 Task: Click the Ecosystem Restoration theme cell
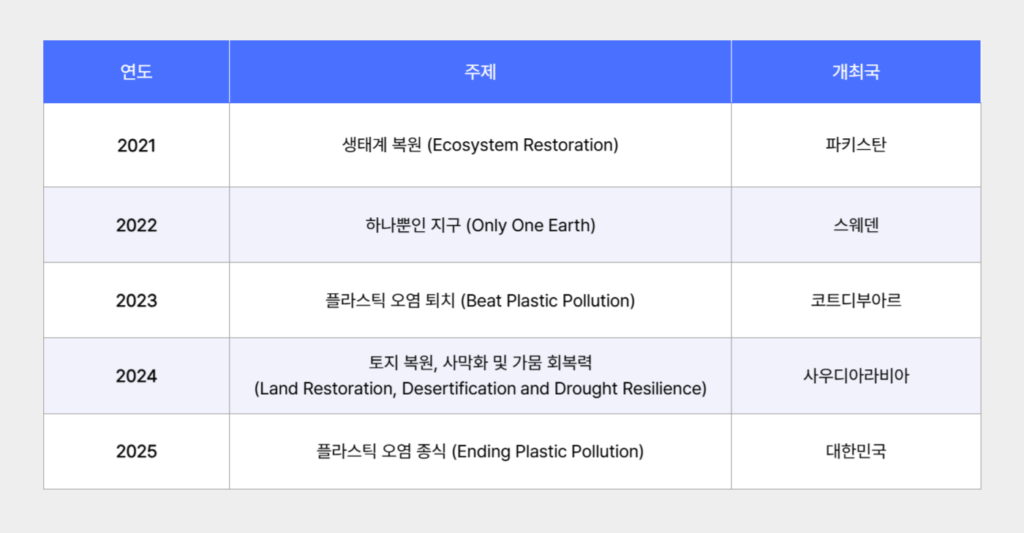[480, 145]
